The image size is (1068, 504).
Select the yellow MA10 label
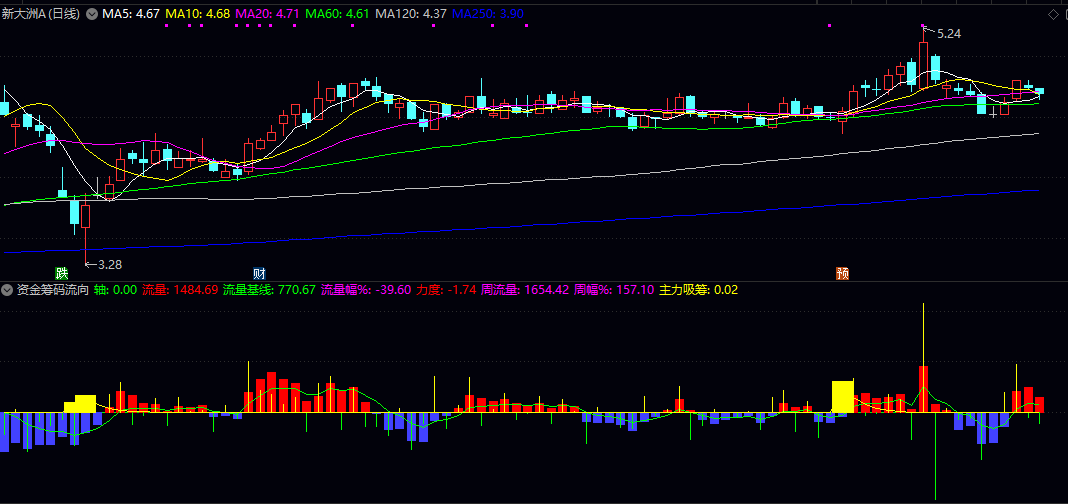[196, 14]
